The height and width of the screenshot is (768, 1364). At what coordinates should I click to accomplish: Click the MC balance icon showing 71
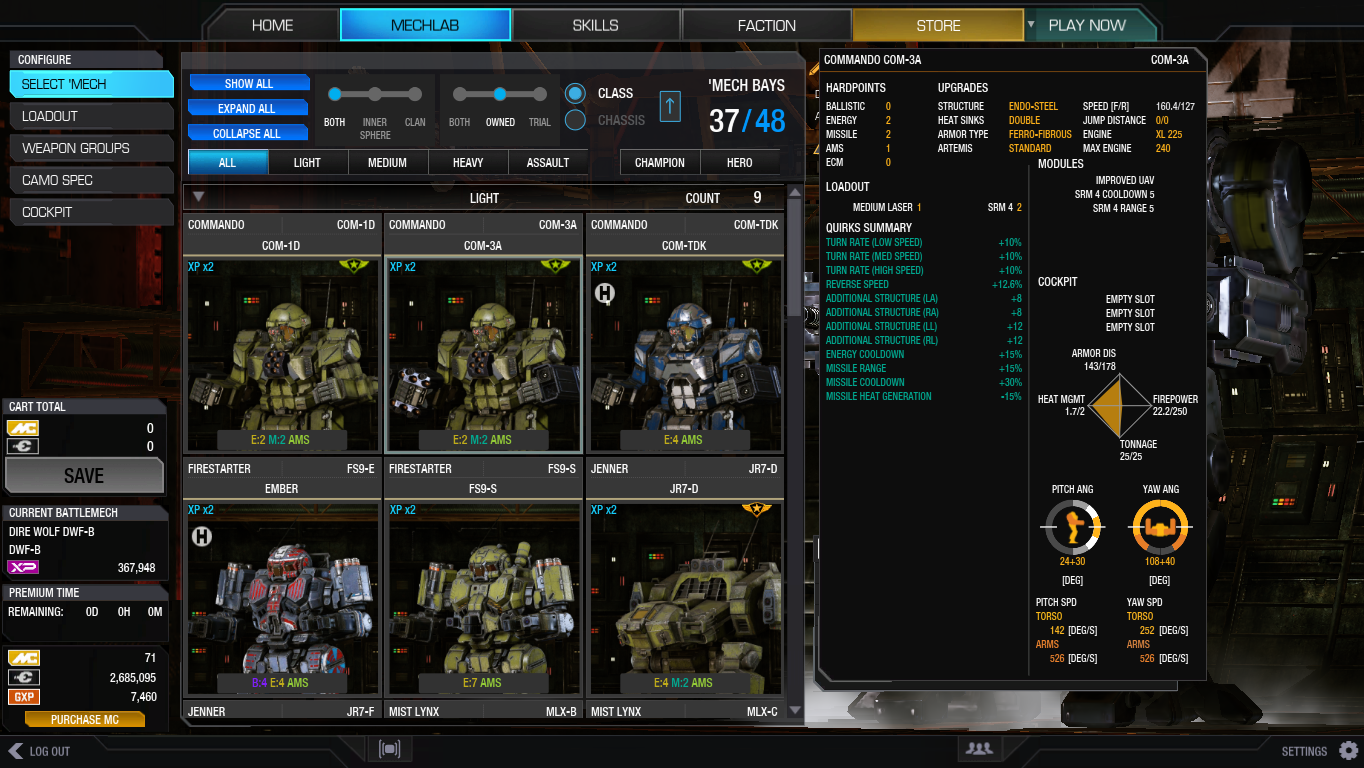[23, 658]
